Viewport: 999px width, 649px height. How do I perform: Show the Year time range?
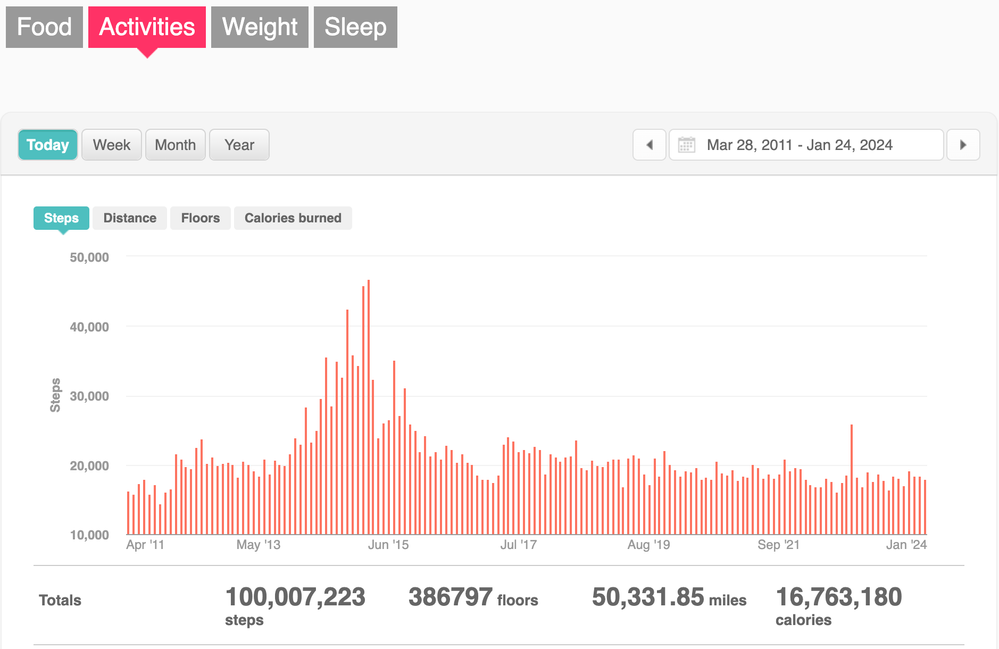tap(239, 145)
